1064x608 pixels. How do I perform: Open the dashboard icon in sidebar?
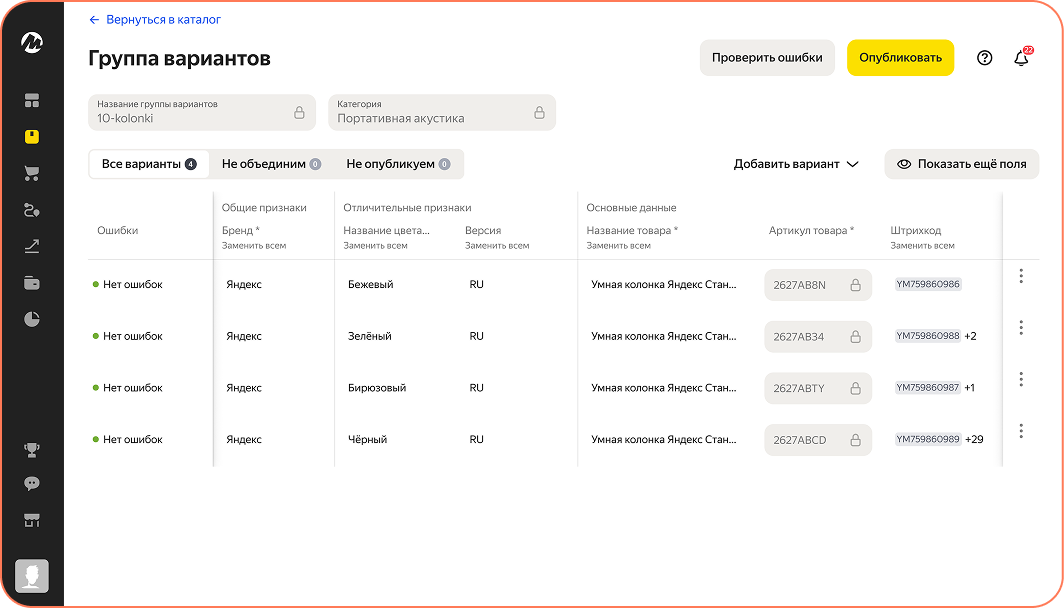pos(32,100)
